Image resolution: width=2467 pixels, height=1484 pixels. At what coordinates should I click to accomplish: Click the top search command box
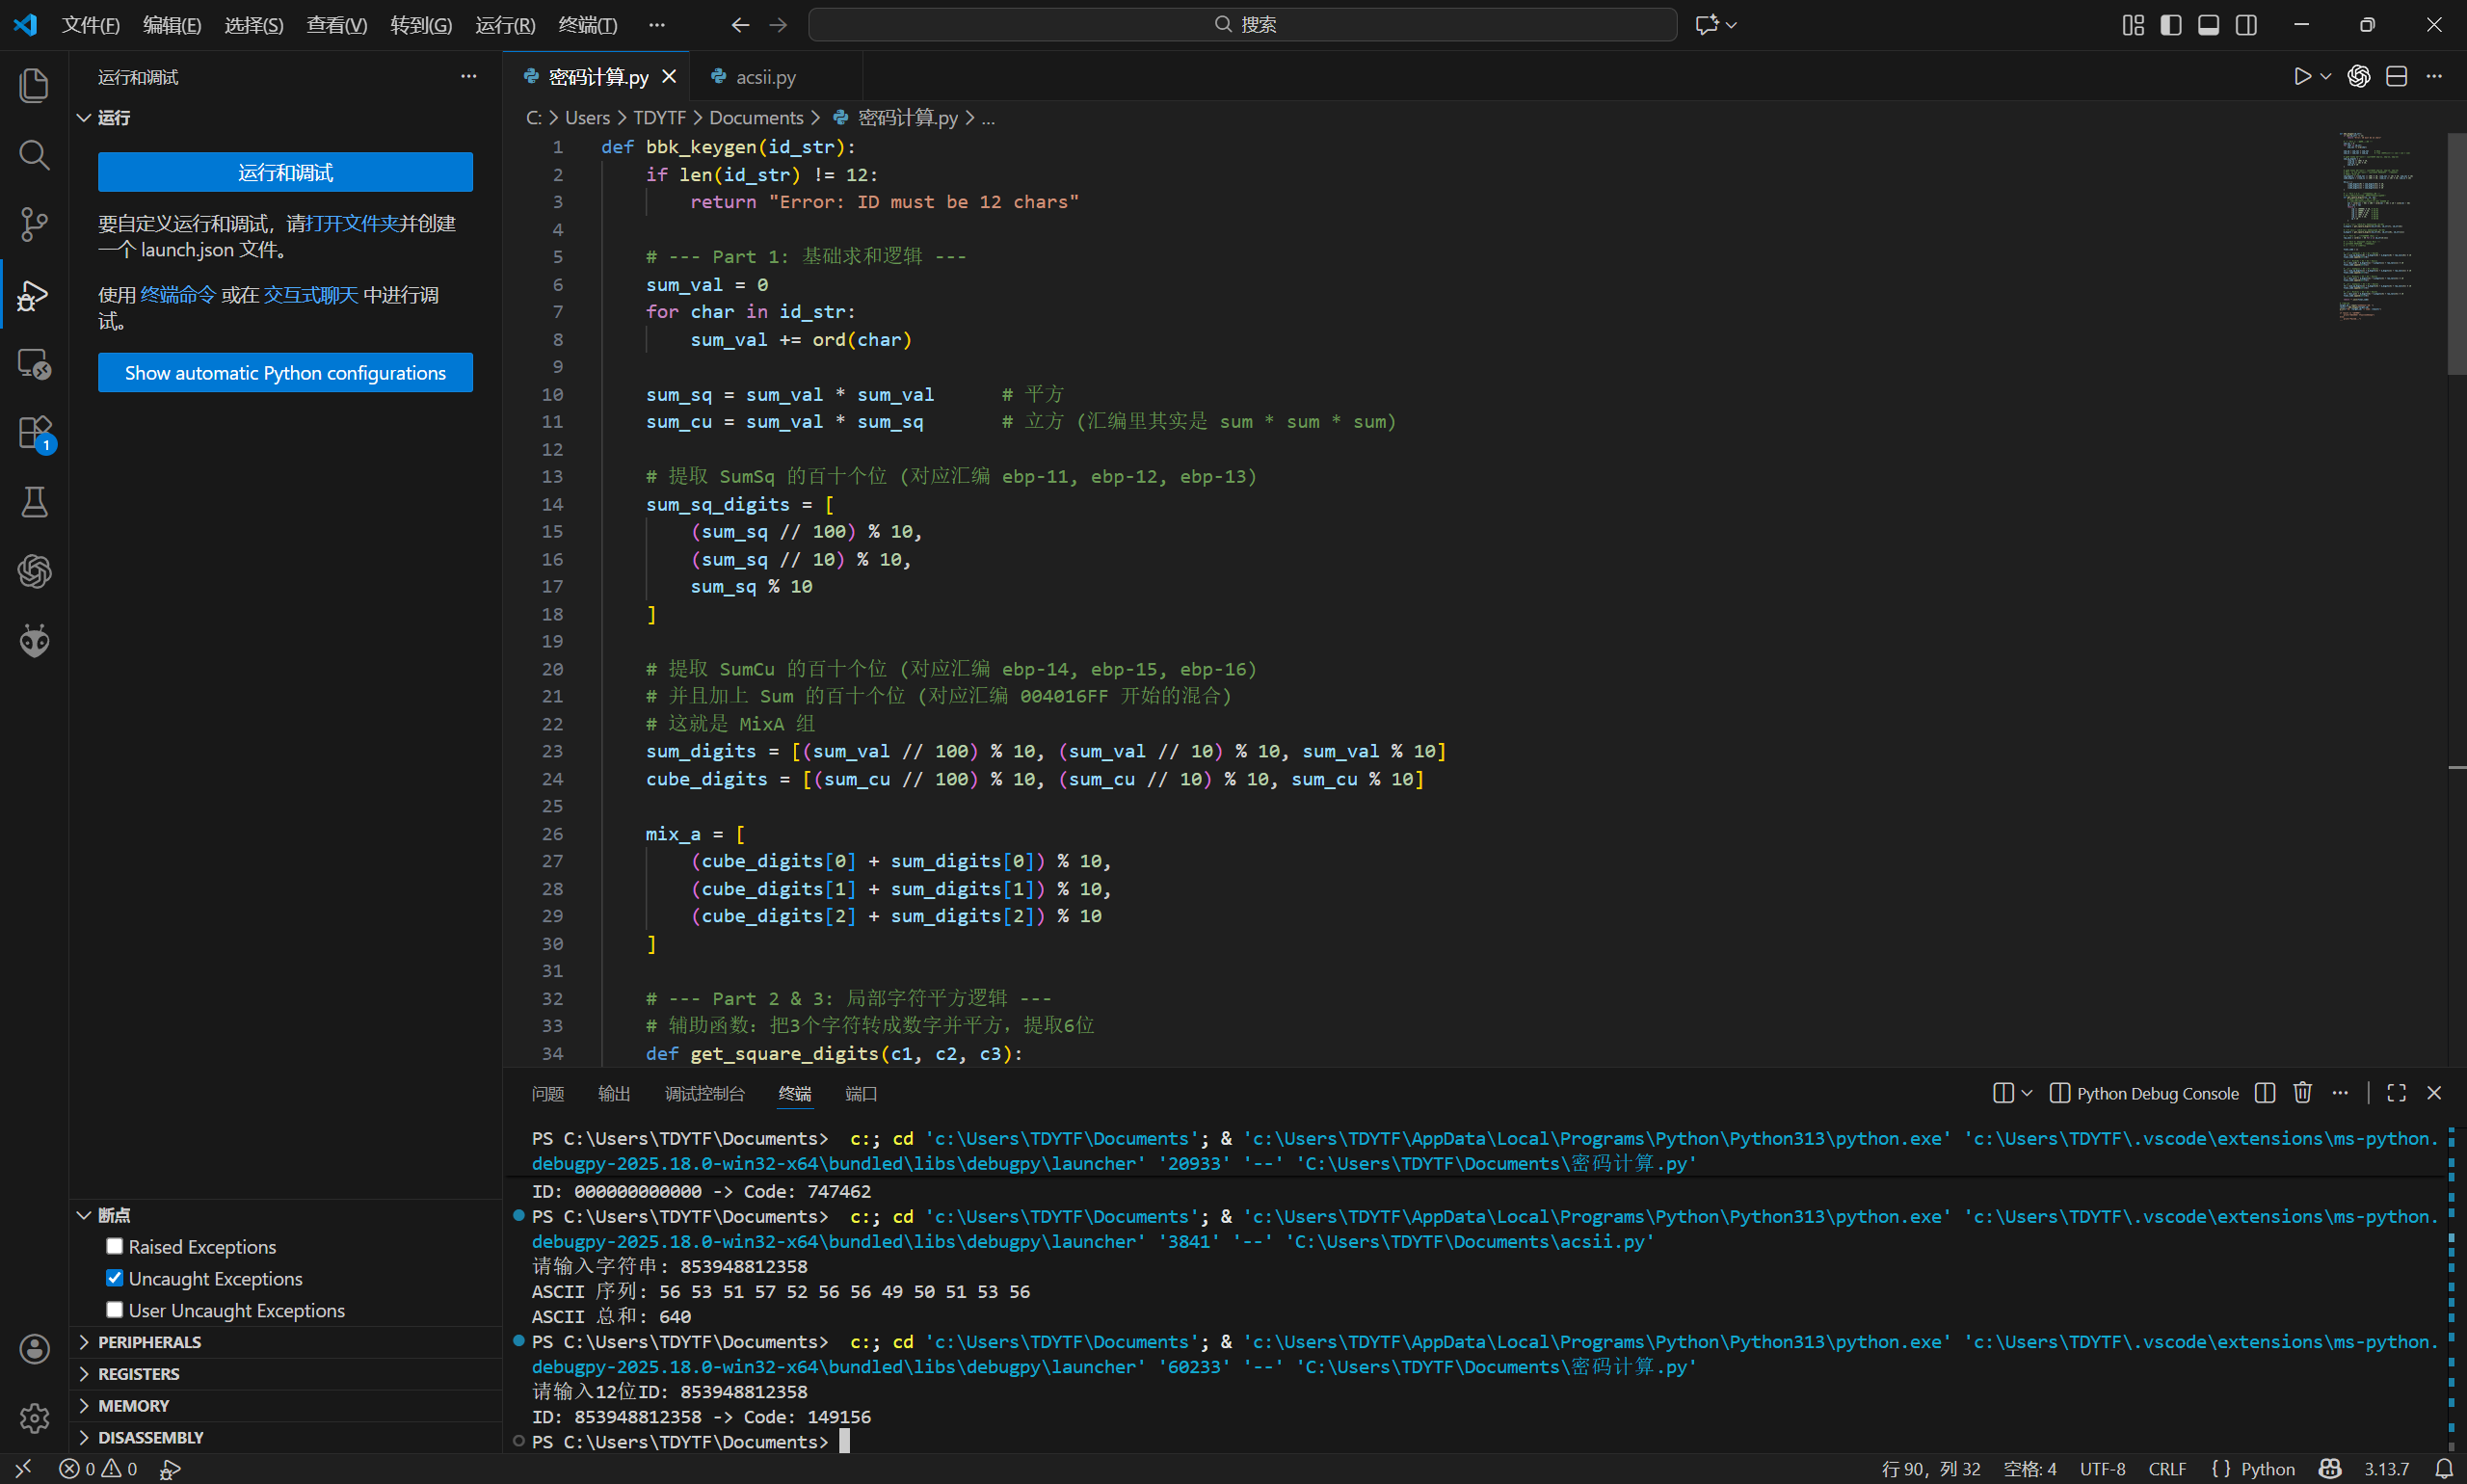1242,24
